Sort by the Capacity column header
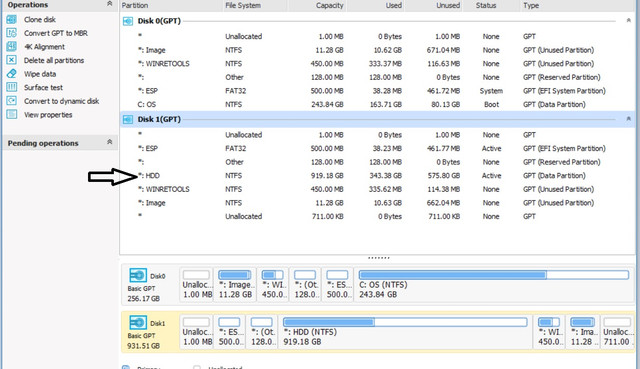Screen dimensions: 640x369 tap(329, 6)
